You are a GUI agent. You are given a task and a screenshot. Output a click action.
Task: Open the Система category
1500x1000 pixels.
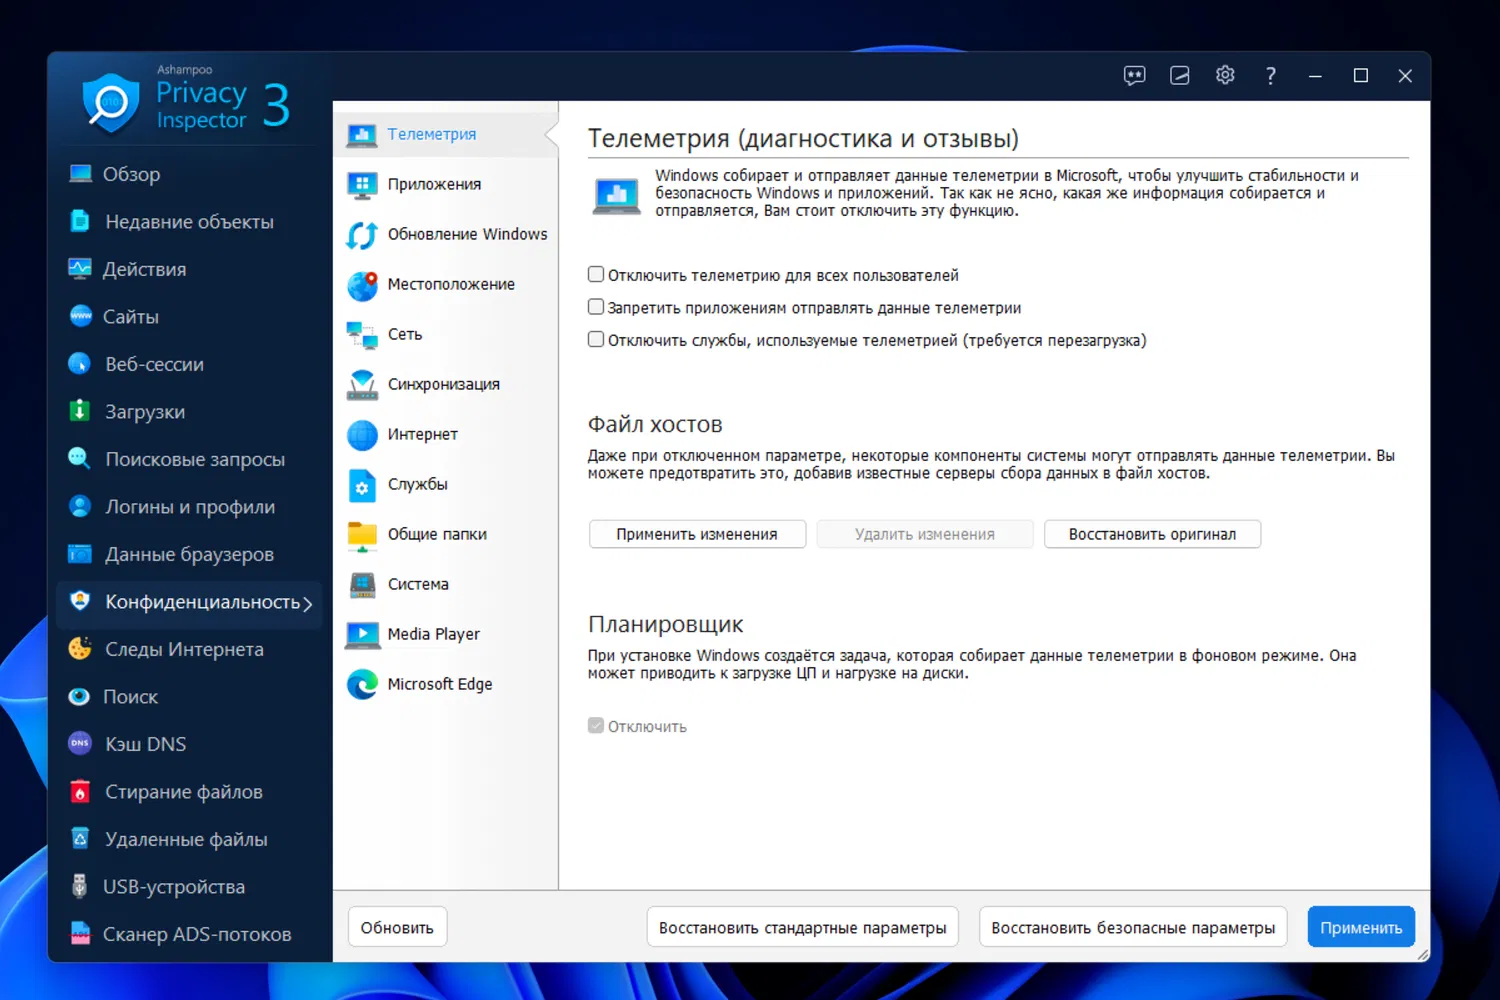click(x=445, y=584)
